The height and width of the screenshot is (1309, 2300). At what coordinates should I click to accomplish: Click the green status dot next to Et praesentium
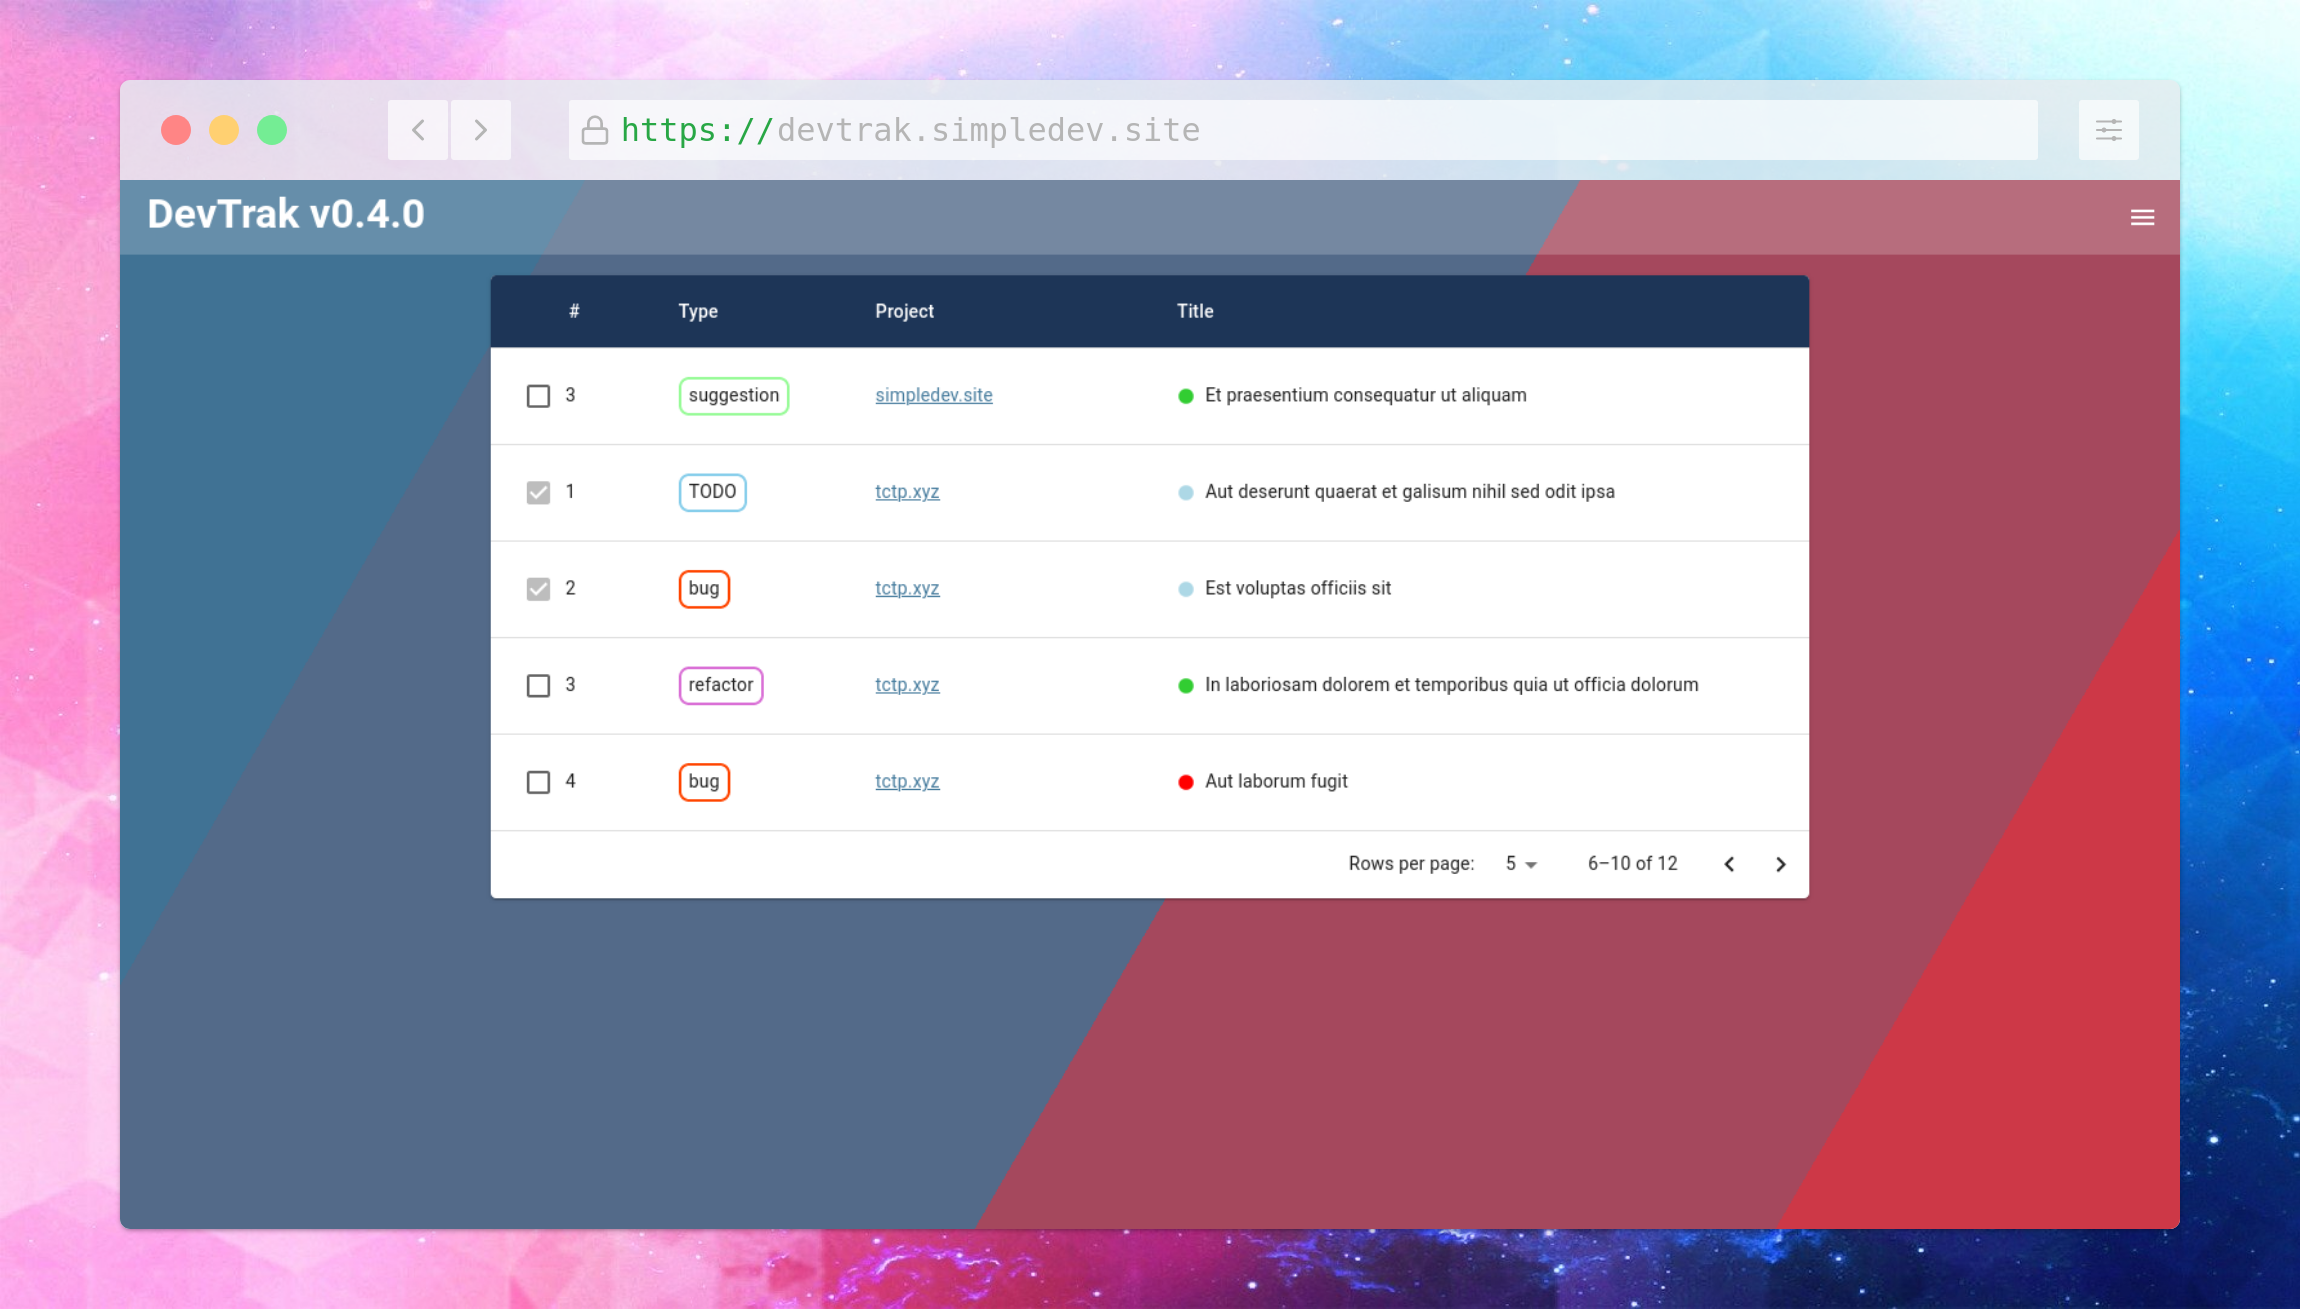pyautogui.click(x=1185, y=396)
